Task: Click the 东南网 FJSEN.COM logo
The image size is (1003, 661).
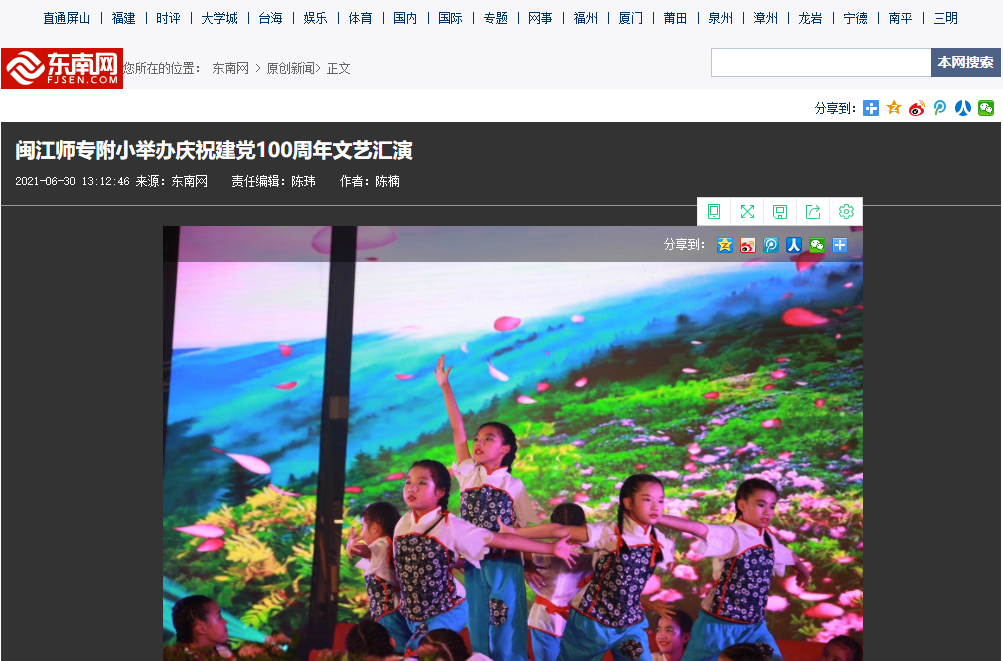Action: (62, 68)
